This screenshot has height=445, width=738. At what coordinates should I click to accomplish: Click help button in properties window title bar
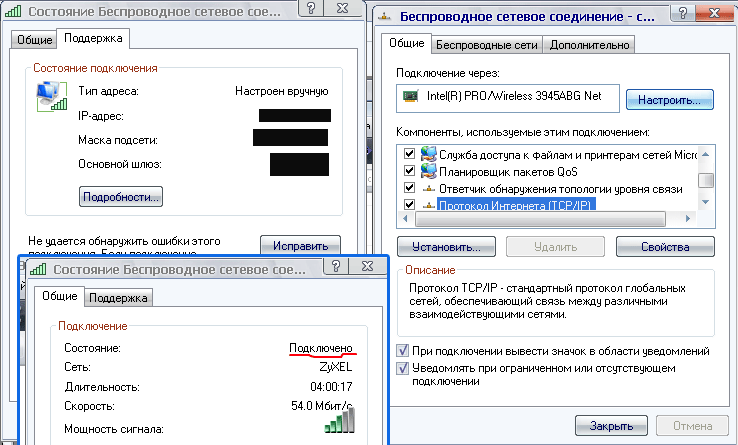[x=683, y=13]
